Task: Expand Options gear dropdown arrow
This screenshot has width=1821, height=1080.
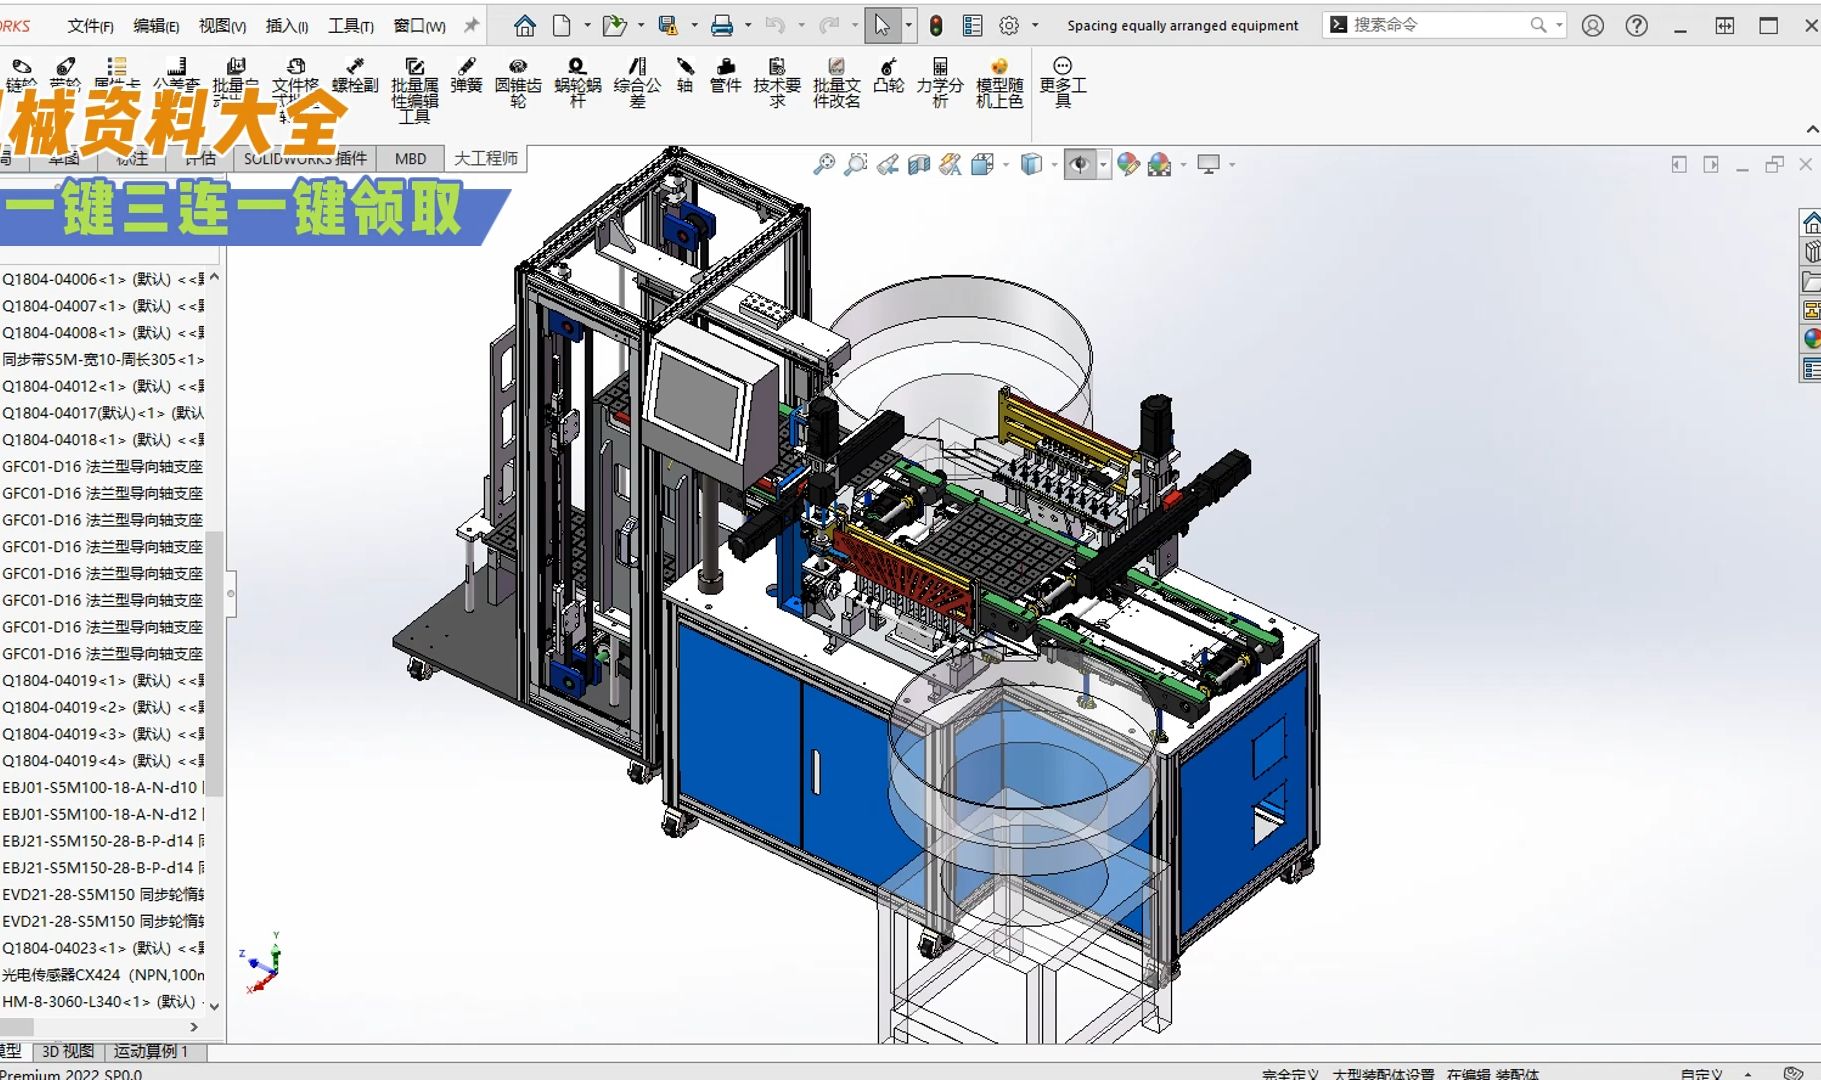Action: click(x=1035, y=25)
